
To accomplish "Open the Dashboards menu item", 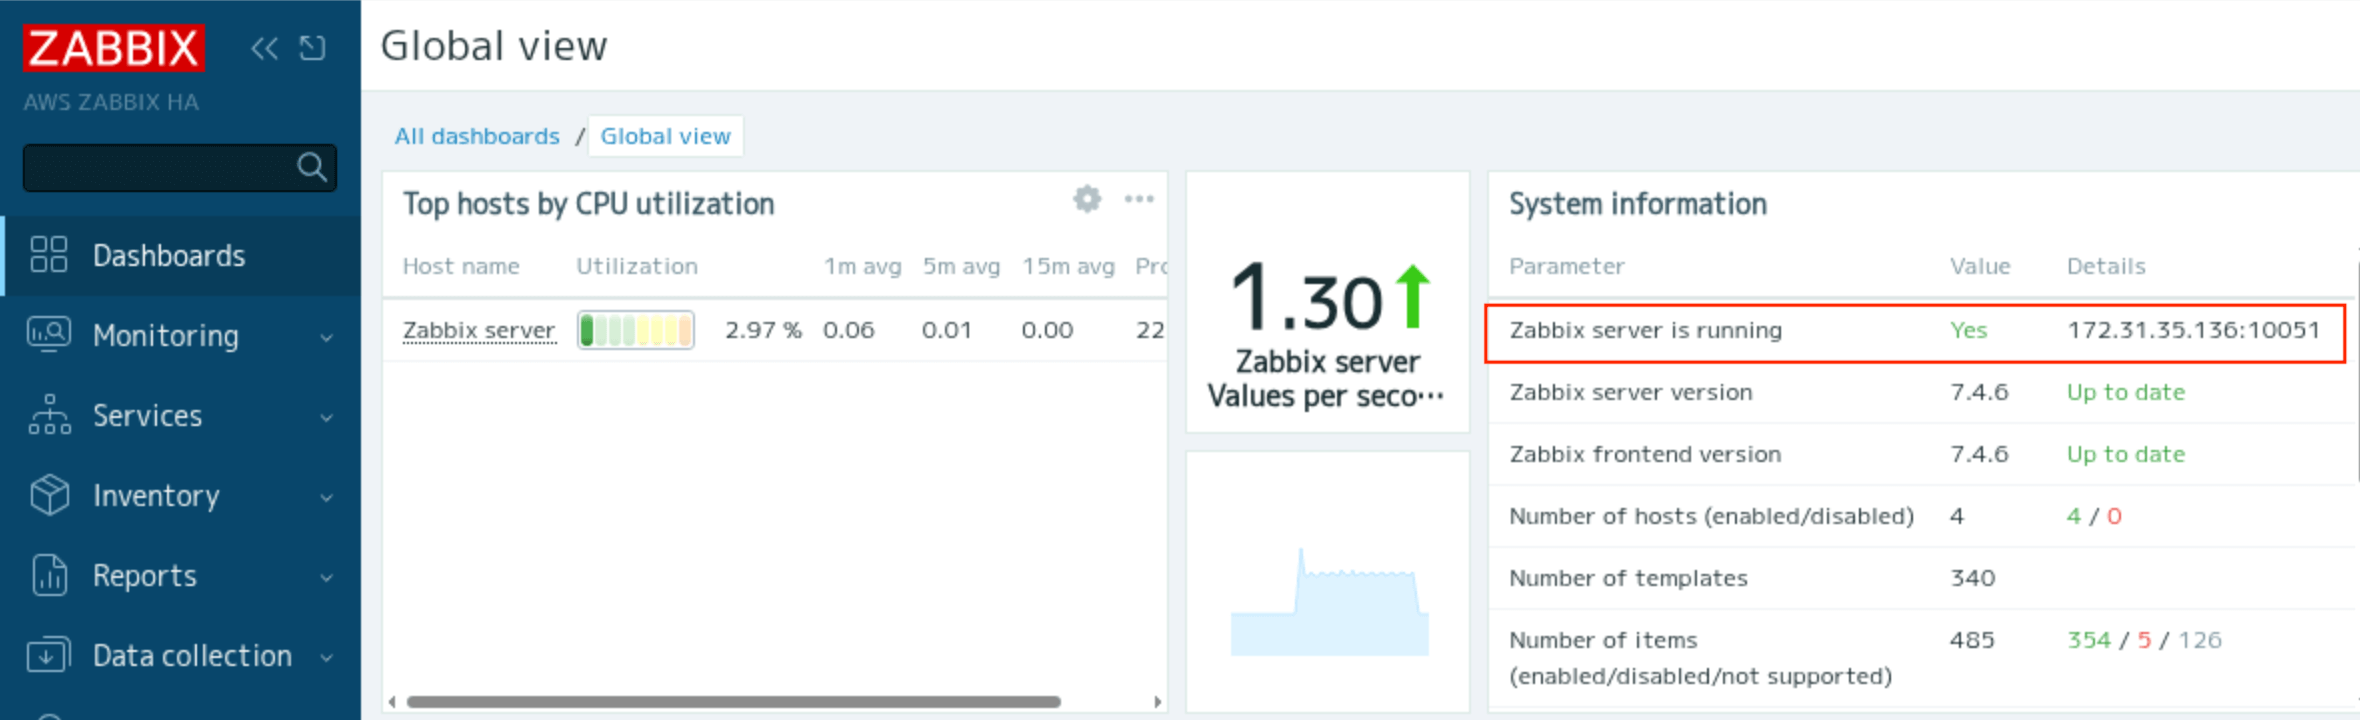I will pos(168,256).
